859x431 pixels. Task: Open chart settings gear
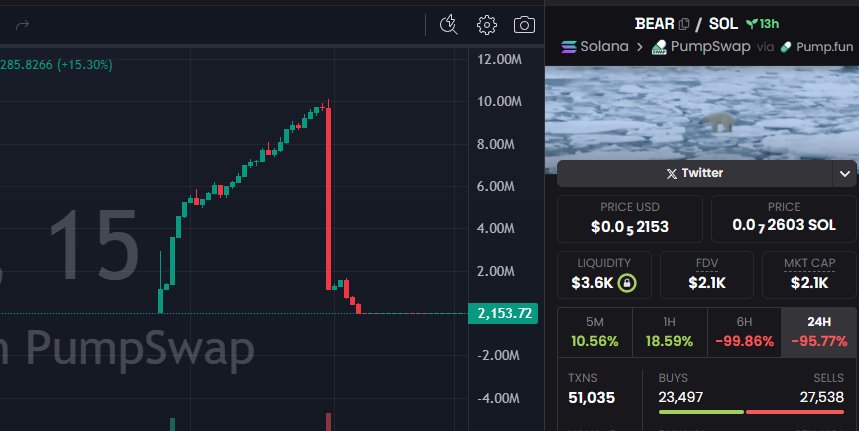(x=487, y=25)
